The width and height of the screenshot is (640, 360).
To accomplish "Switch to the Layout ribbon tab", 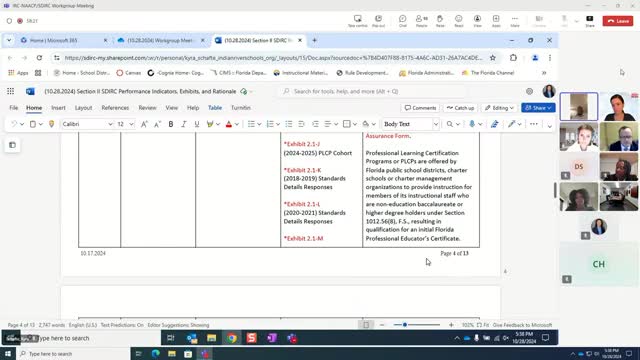I will point(83,108).
